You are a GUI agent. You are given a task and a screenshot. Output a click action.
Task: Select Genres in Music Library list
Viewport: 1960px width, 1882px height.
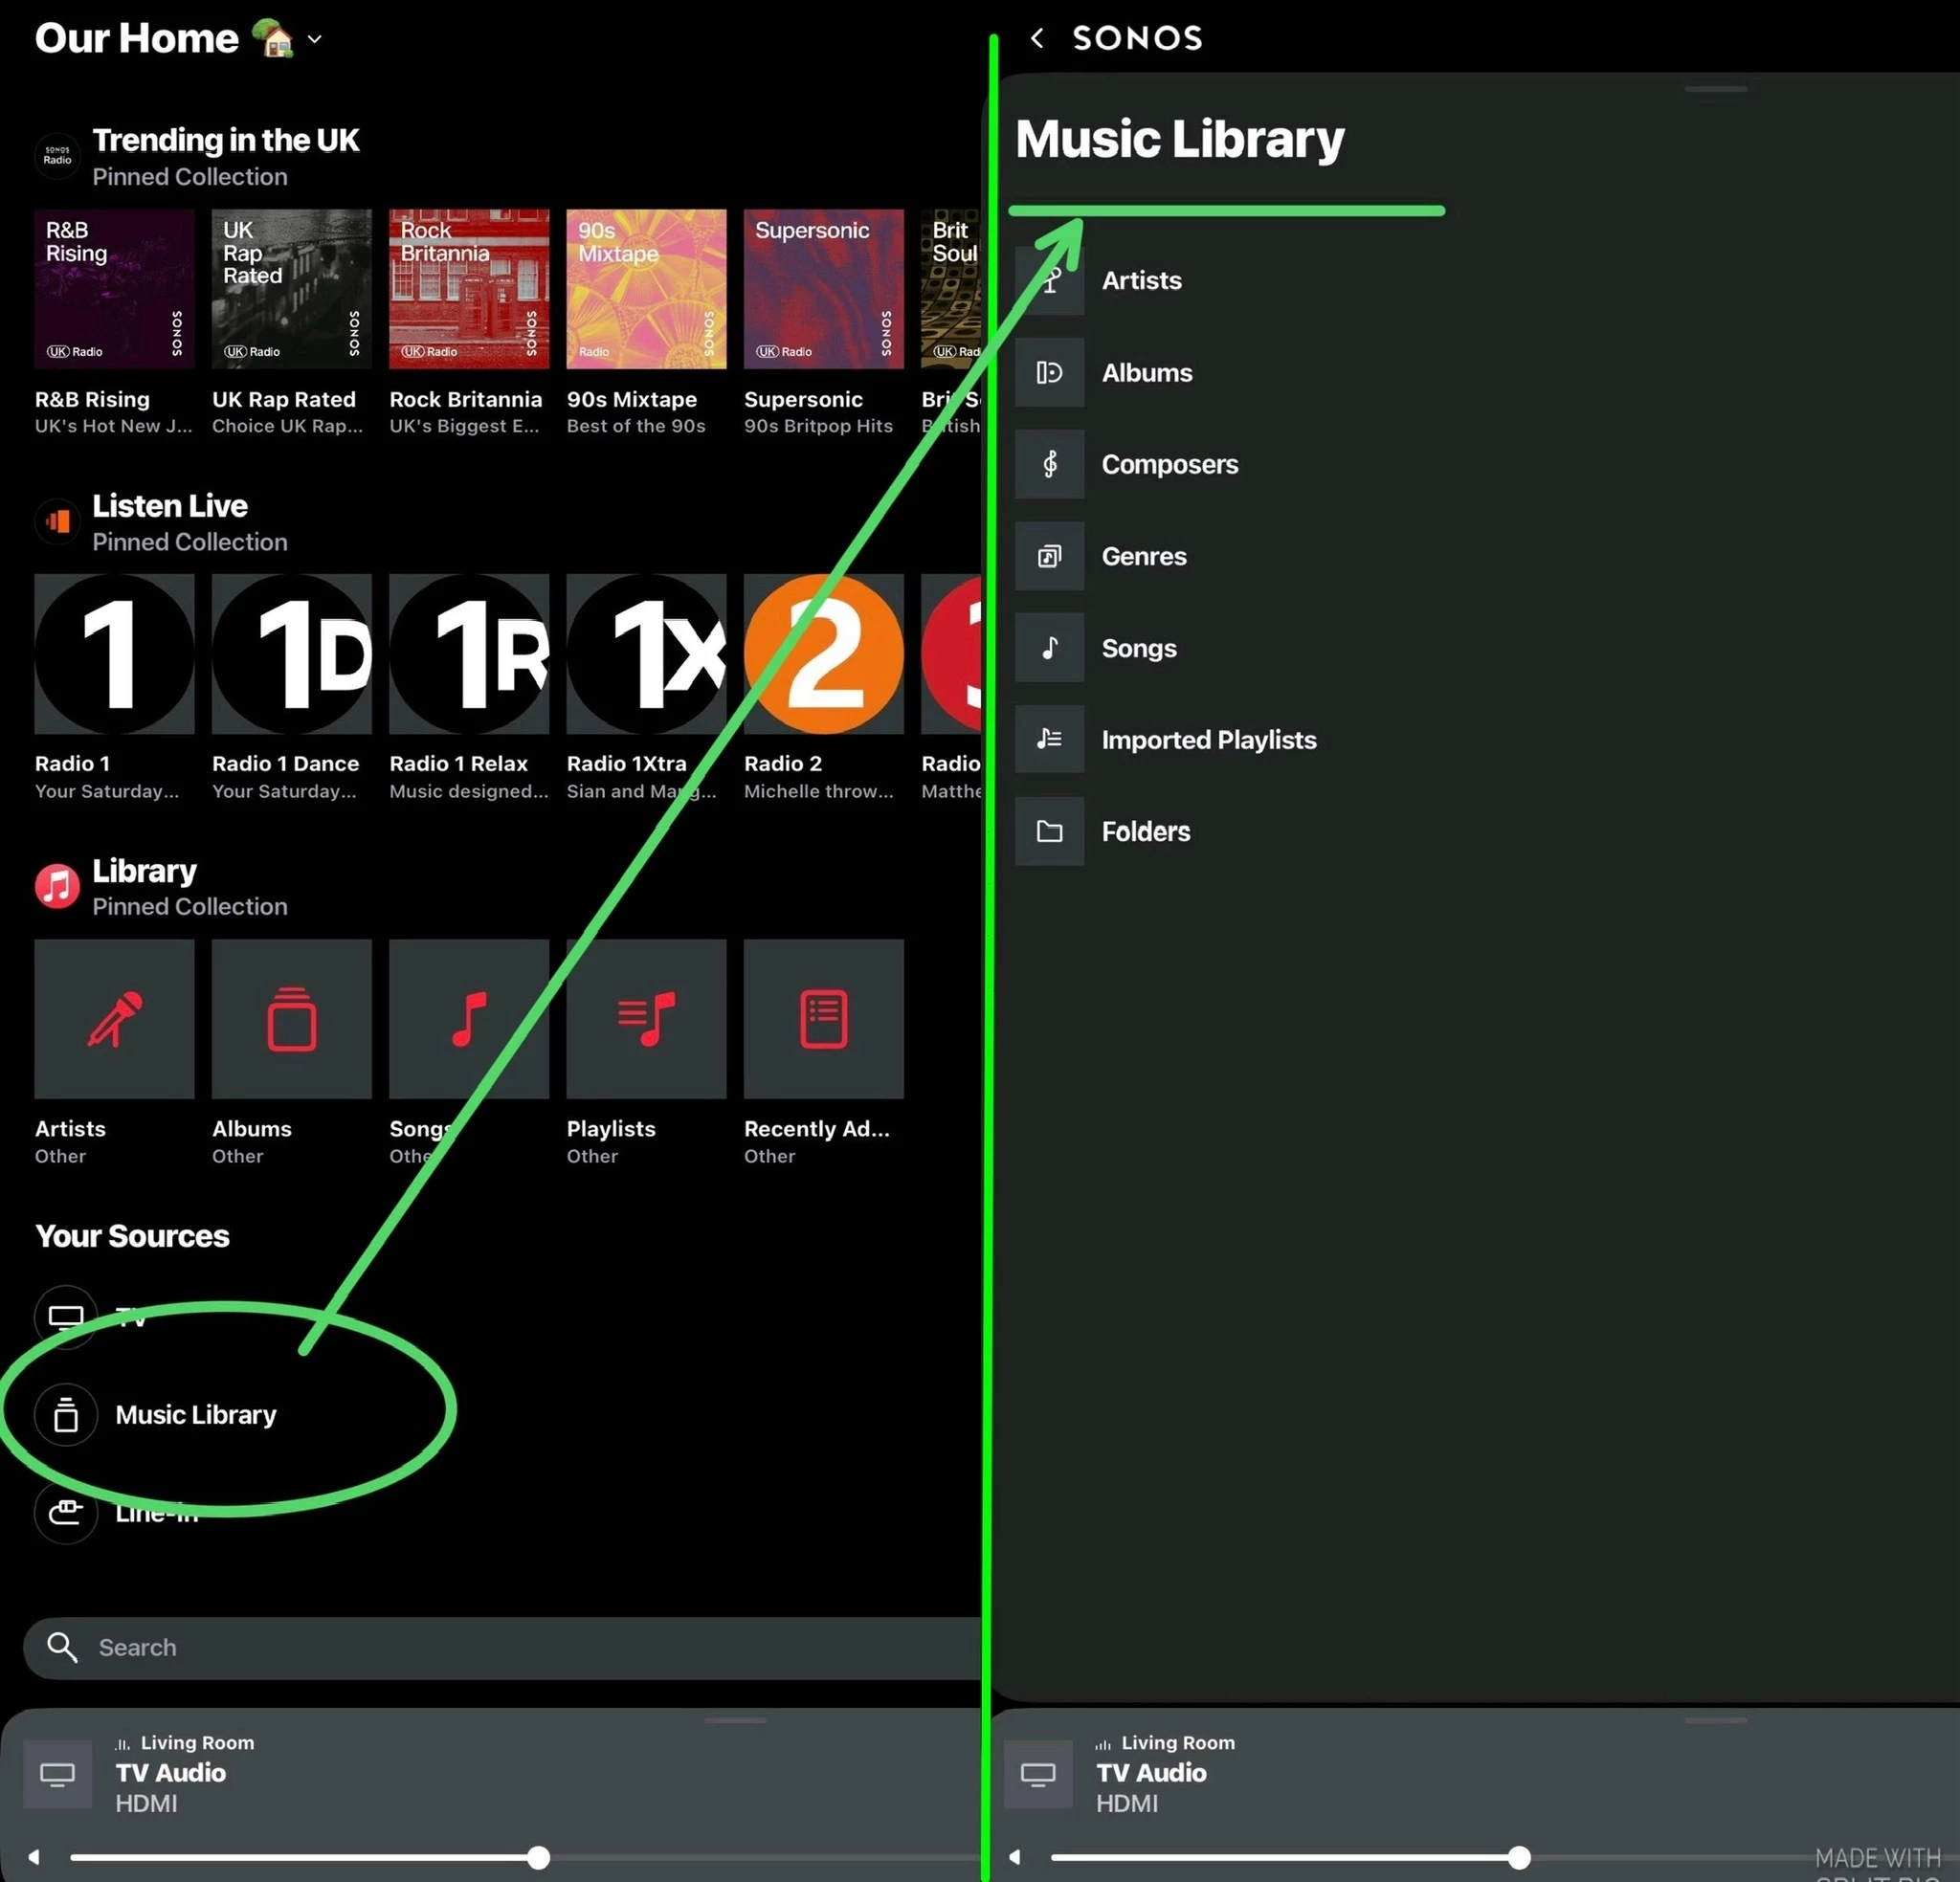(x=1143, y=556)
